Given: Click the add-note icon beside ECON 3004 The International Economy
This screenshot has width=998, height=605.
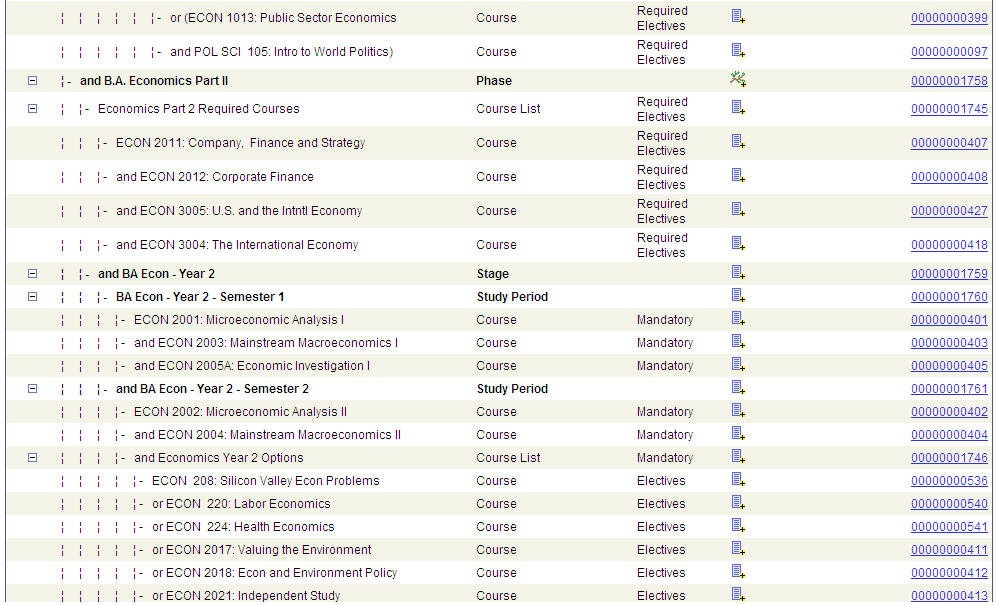Looking at the screenshot, I should point(737,245).
